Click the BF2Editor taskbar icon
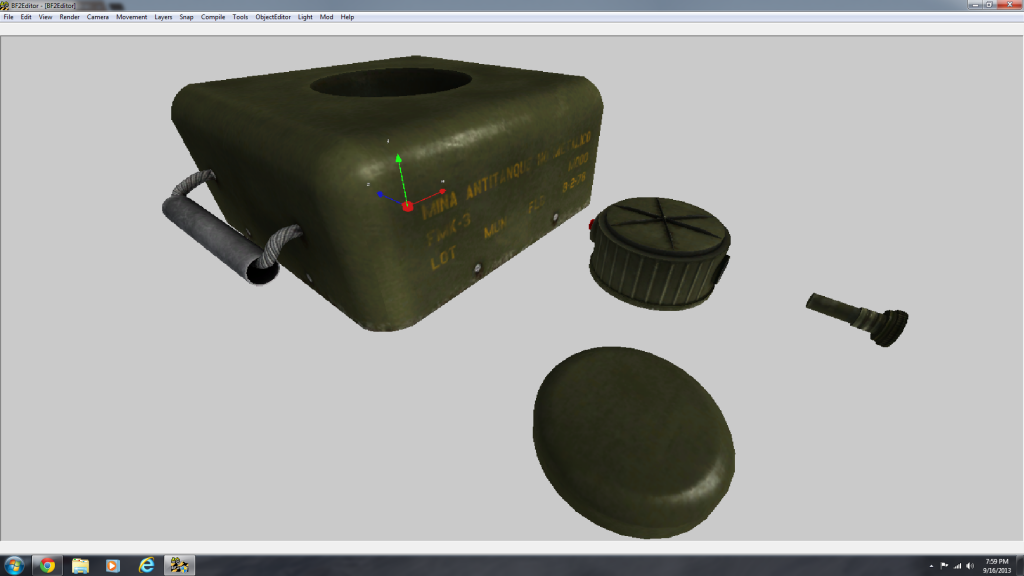 point(179,565)
